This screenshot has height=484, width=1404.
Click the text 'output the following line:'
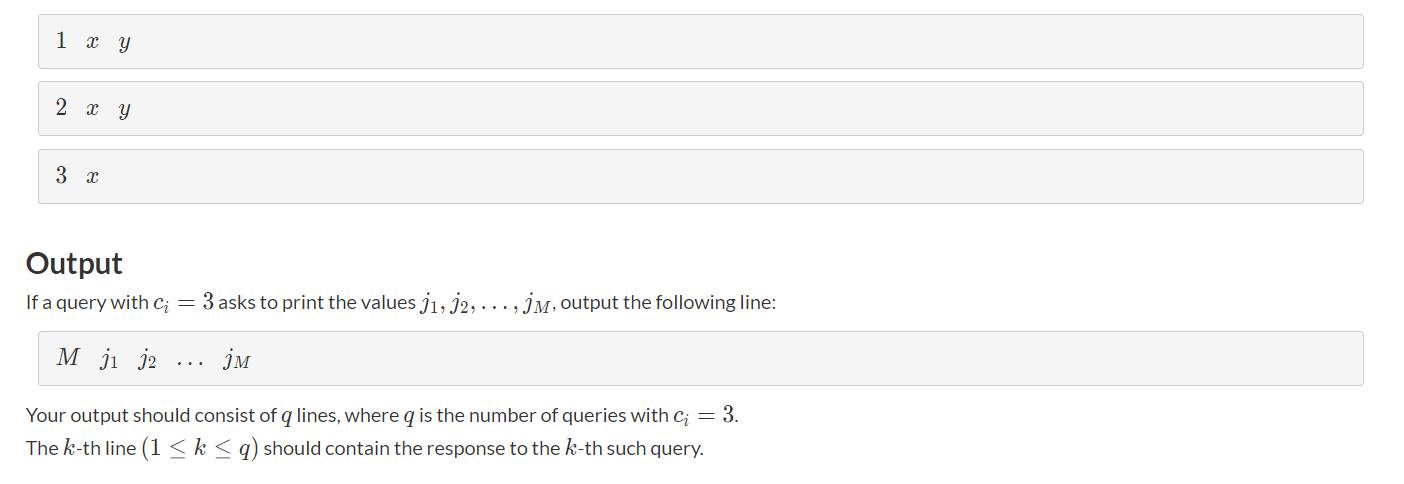pyautogui.click(x=668, y=303)
